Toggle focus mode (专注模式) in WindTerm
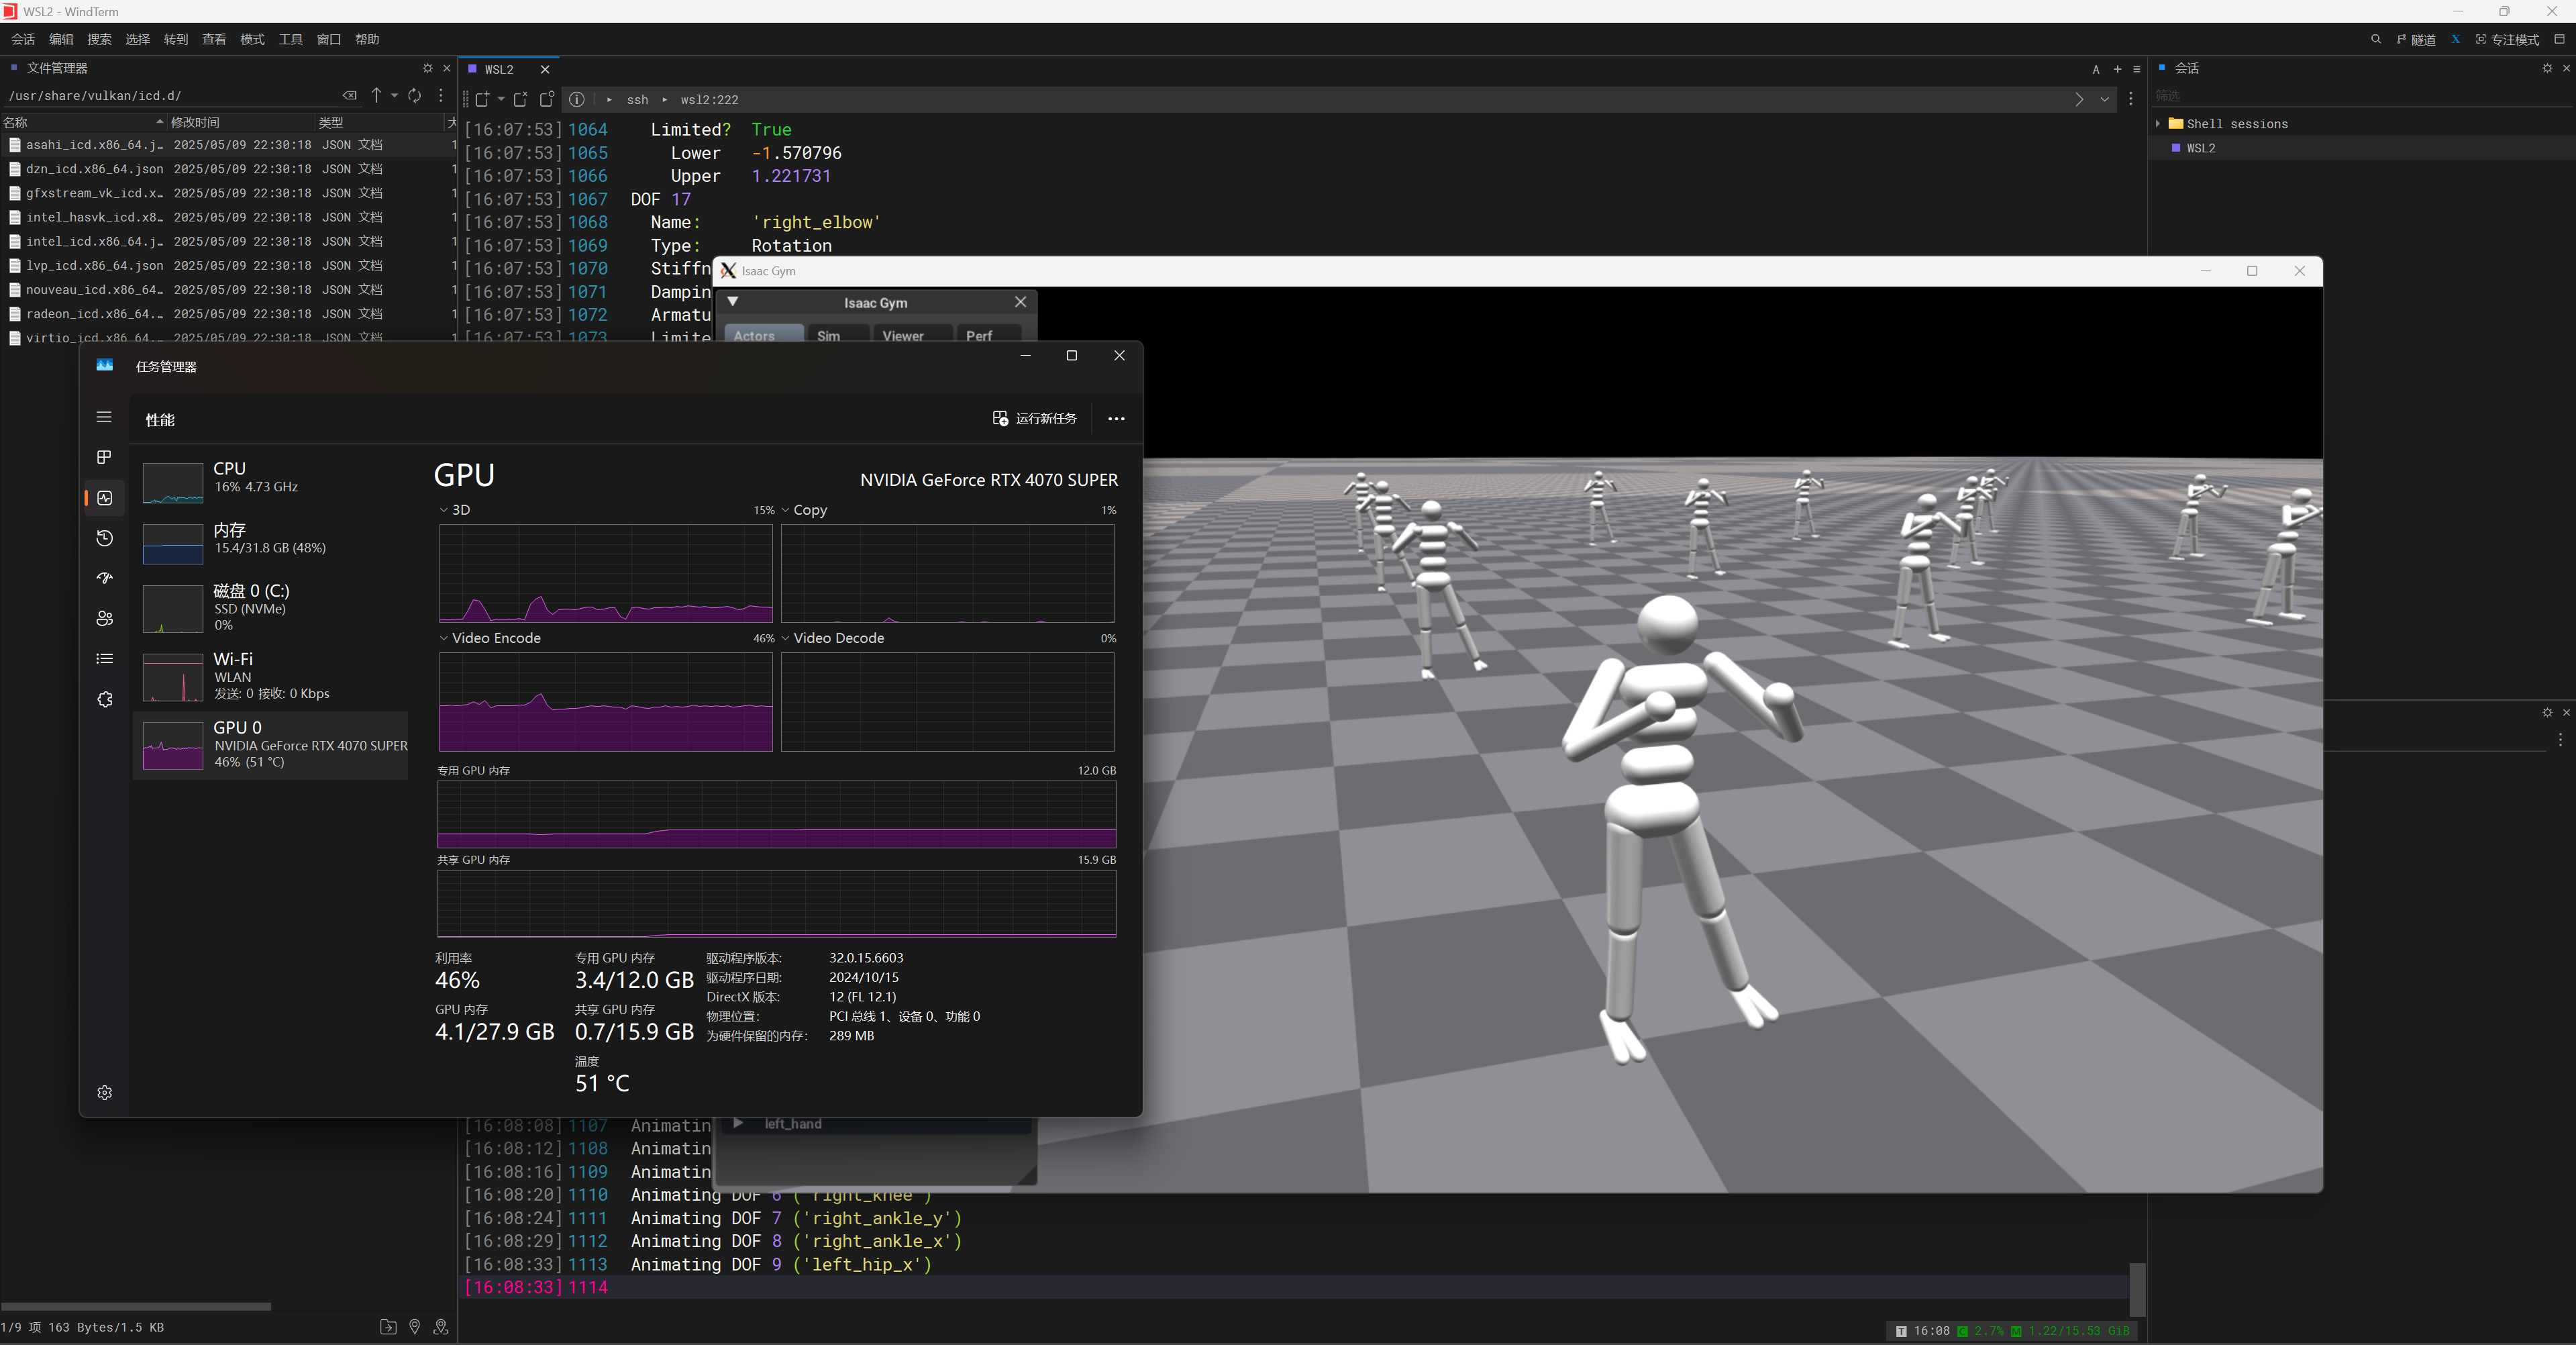The width and height of the screenshot is (2576, 1345). [x=2508, y=39]
